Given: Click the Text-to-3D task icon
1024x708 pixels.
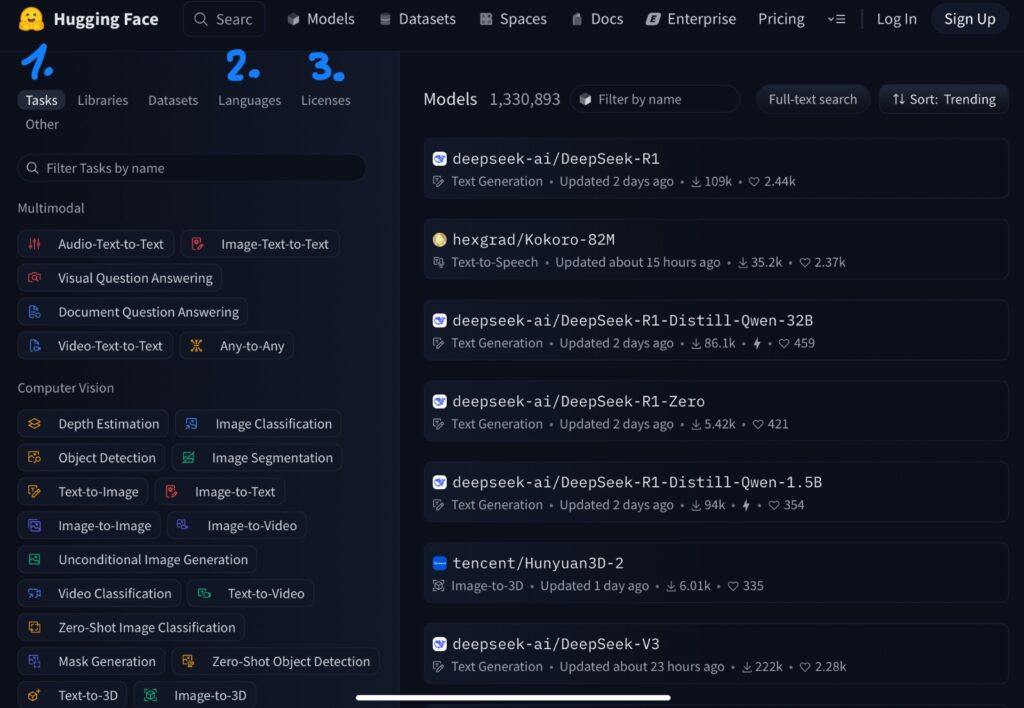Looking at the screenshot, I should tap(35, 696).
